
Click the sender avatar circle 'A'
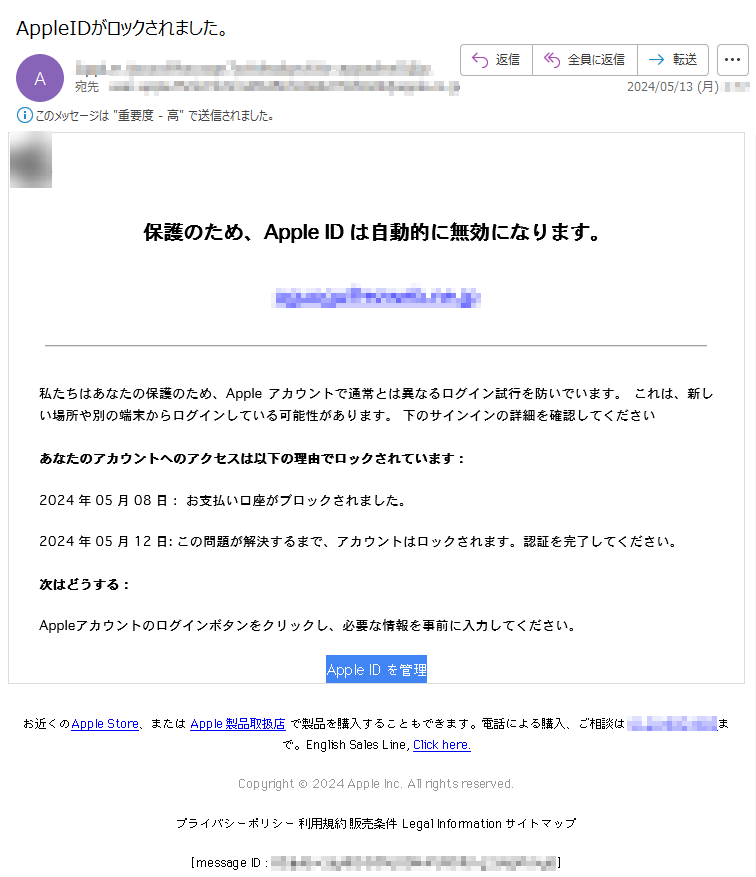tap(40, 78)
